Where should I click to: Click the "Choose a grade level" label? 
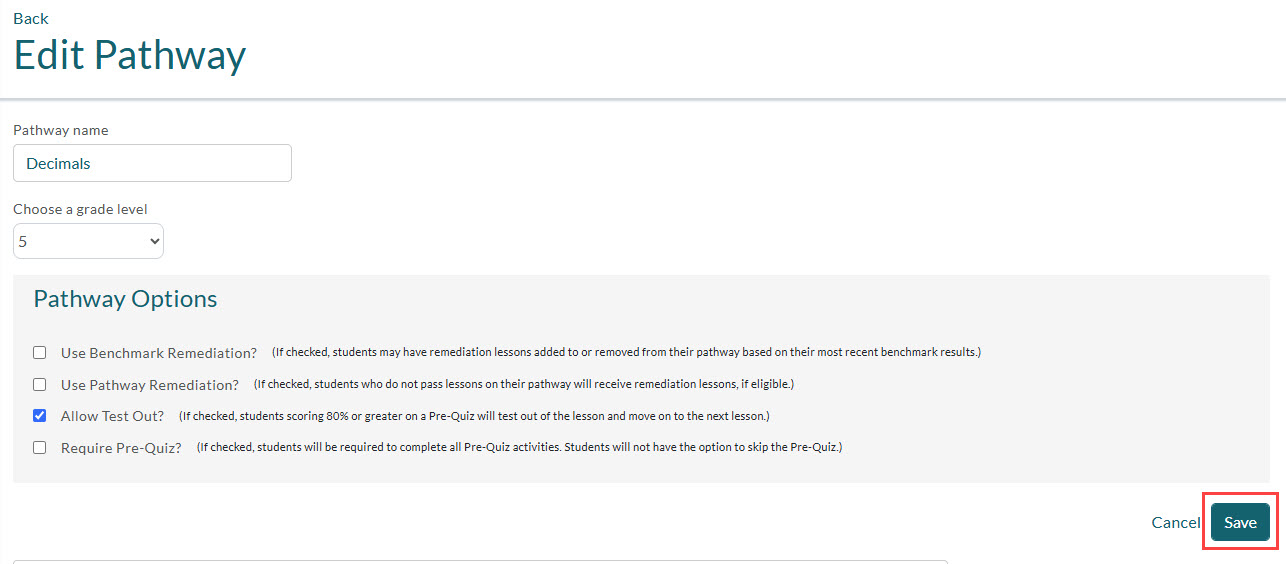[x=80, y=209]
